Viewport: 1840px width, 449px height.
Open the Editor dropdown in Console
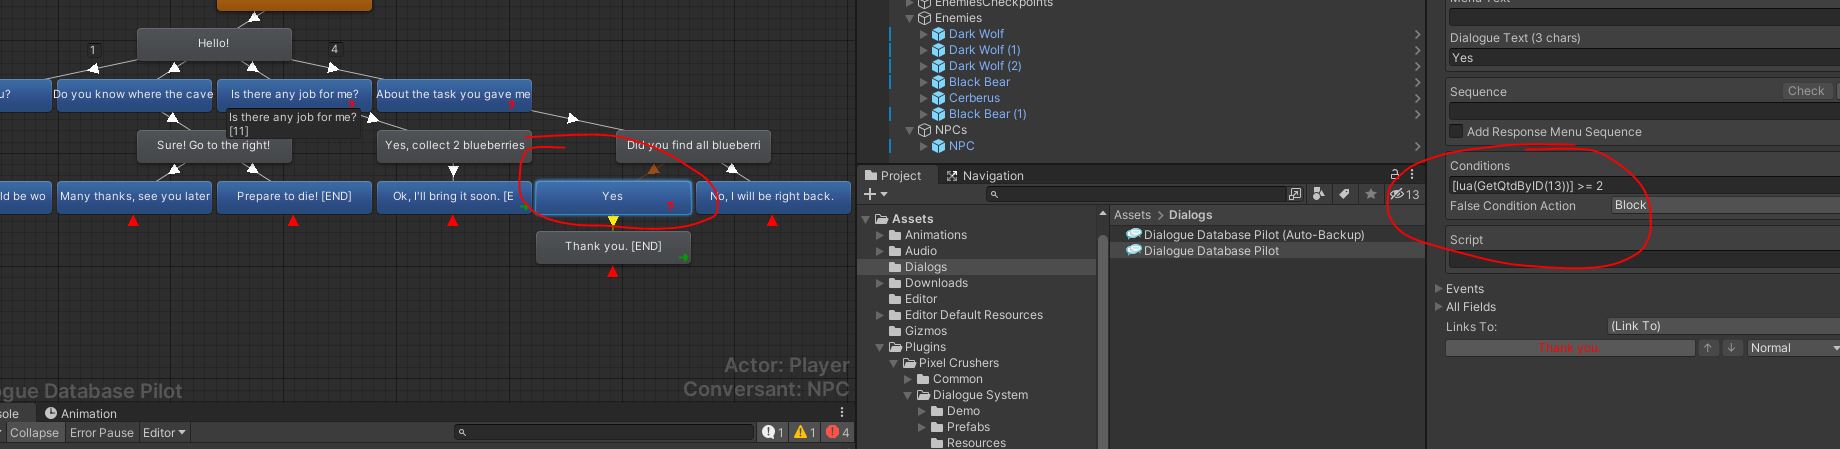click(x=164, y=433)
